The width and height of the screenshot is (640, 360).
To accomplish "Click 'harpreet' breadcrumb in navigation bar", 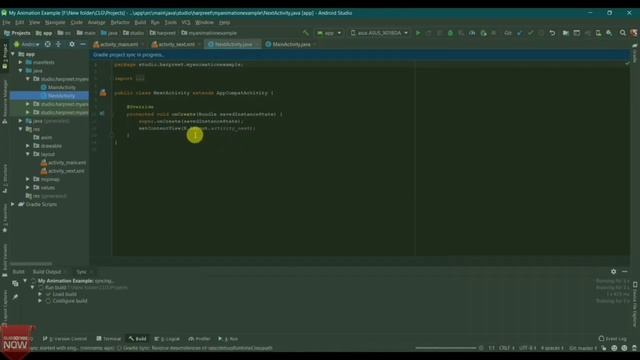I will pos(162,33).
